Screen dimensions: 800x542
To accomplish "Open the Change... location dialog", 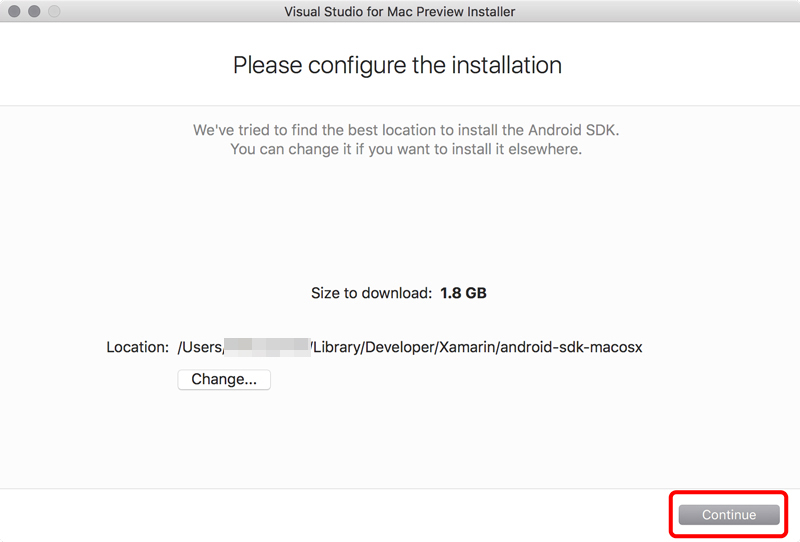I will click(x=224, y=379).
